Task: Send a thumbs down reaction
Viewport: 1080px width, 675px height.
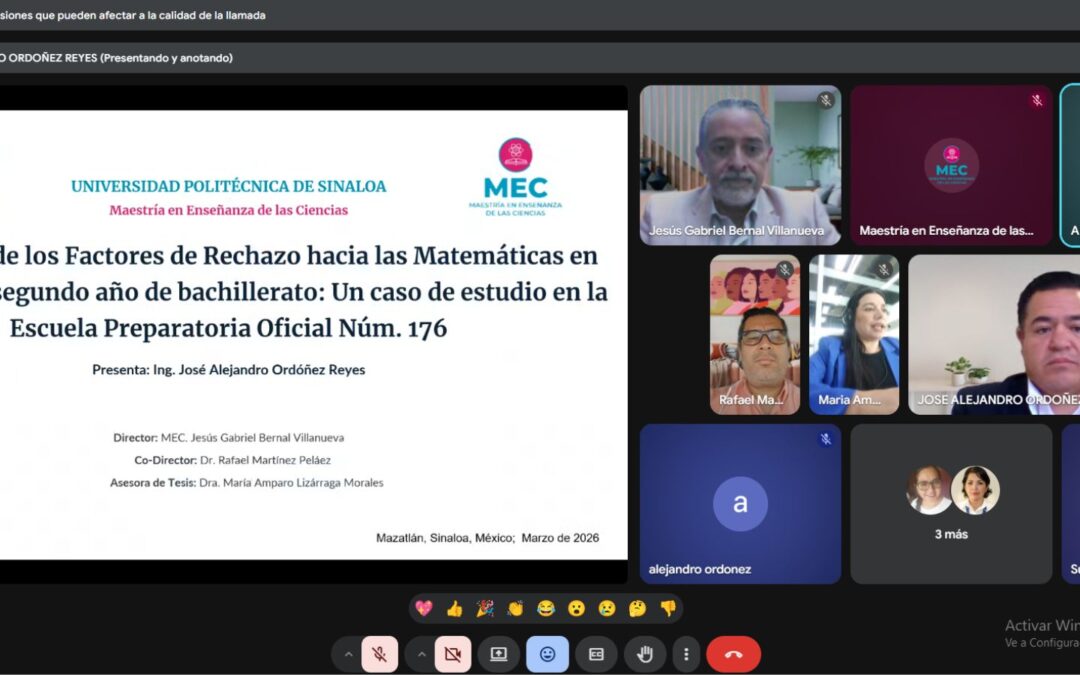Action: pyautogui.click(x=668, y=608)
